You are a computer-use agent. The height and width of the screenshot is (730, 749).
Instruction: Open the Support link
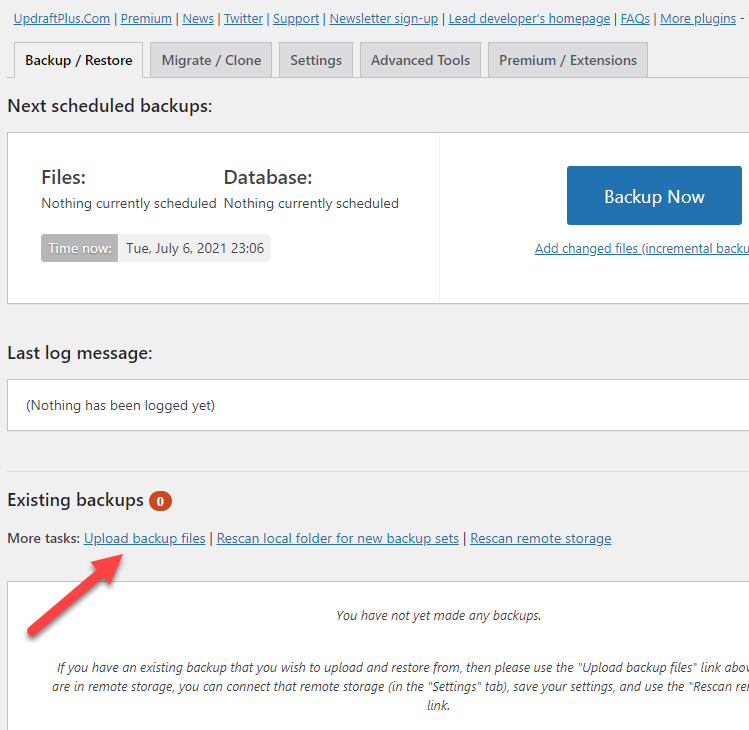click(296, 18)
